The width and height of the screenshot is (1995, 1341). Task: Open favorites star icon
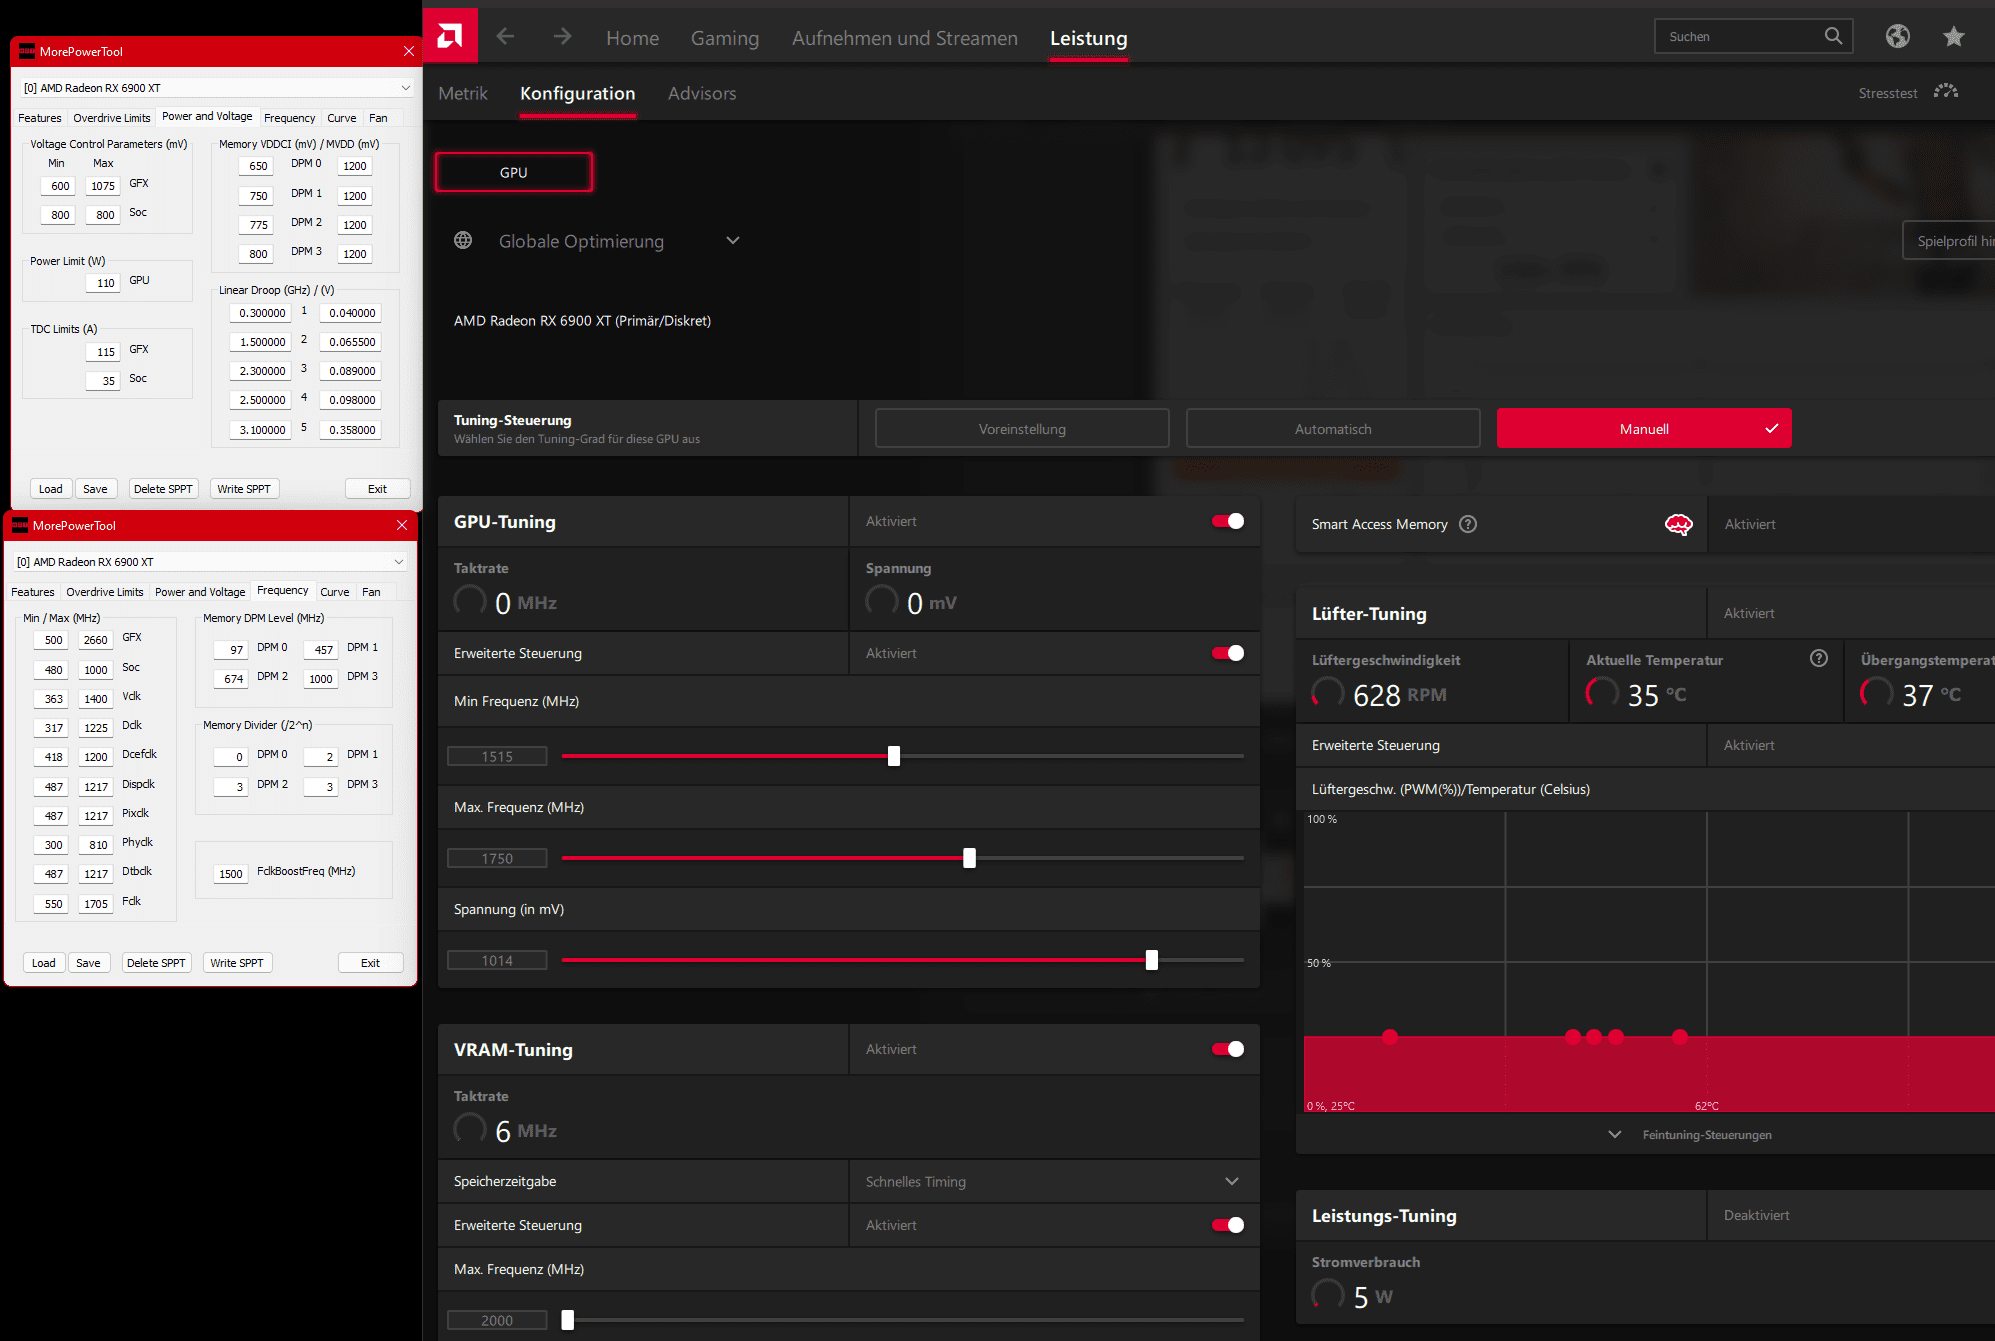[1953, 36]
